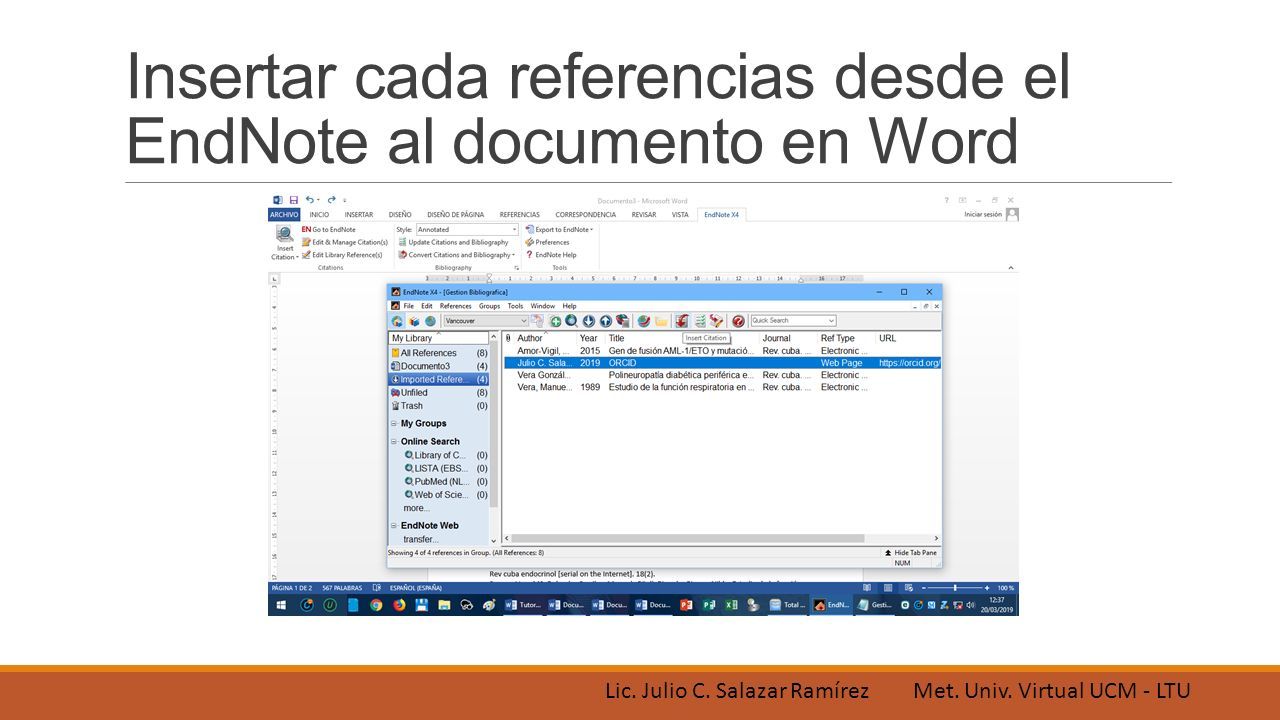Click the Insert Citation toolbar icon in EndNote

click(x=682, y=321)
